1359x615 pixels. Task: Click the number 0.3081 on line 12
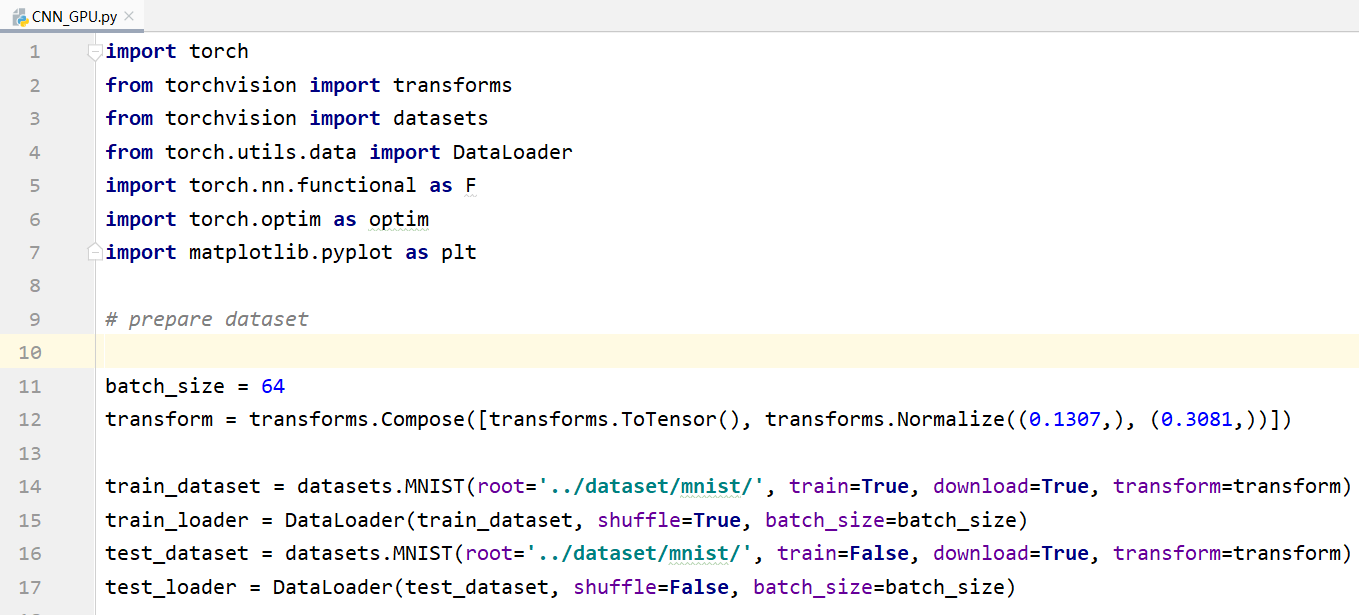[x=1197, y=419]
